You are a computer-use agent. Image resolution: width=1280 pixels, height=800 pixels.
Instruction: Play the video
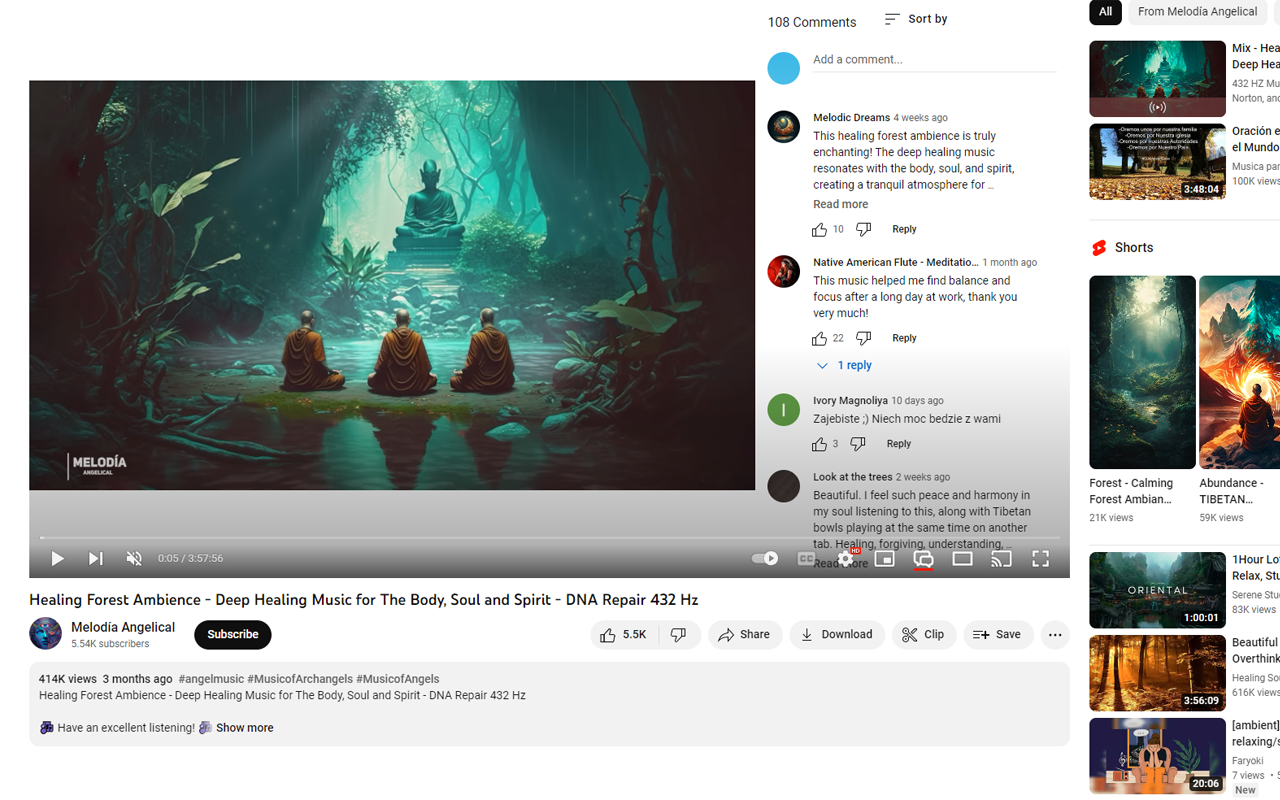click(x=57, y=558)
